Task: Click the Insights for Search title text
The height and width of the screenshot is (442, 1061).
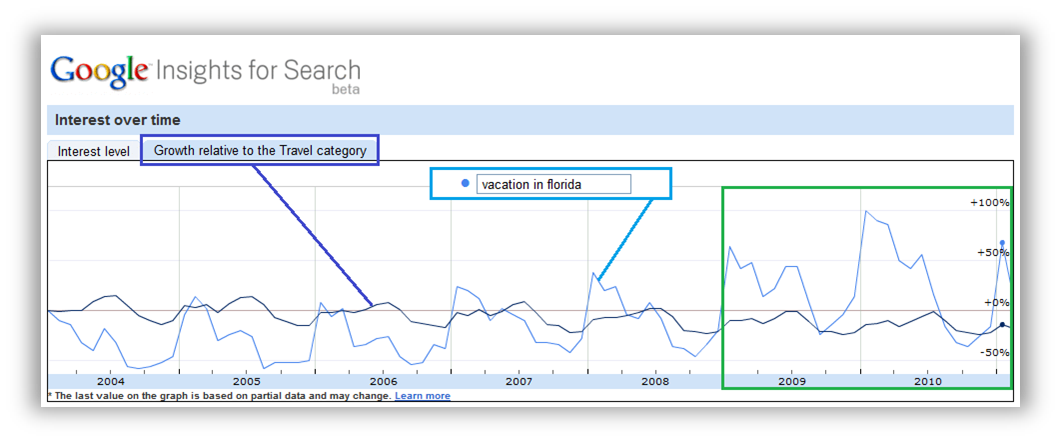Action: click(x=258, y=70)
